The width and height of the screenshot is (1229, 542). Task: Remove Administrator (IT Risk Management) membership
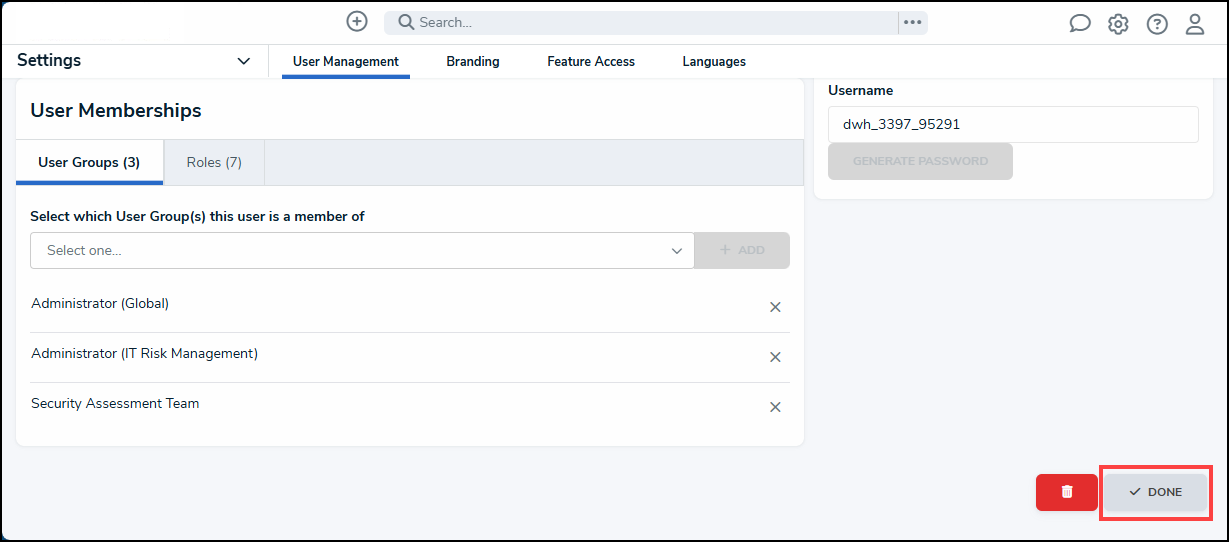[x=775, y=357]
